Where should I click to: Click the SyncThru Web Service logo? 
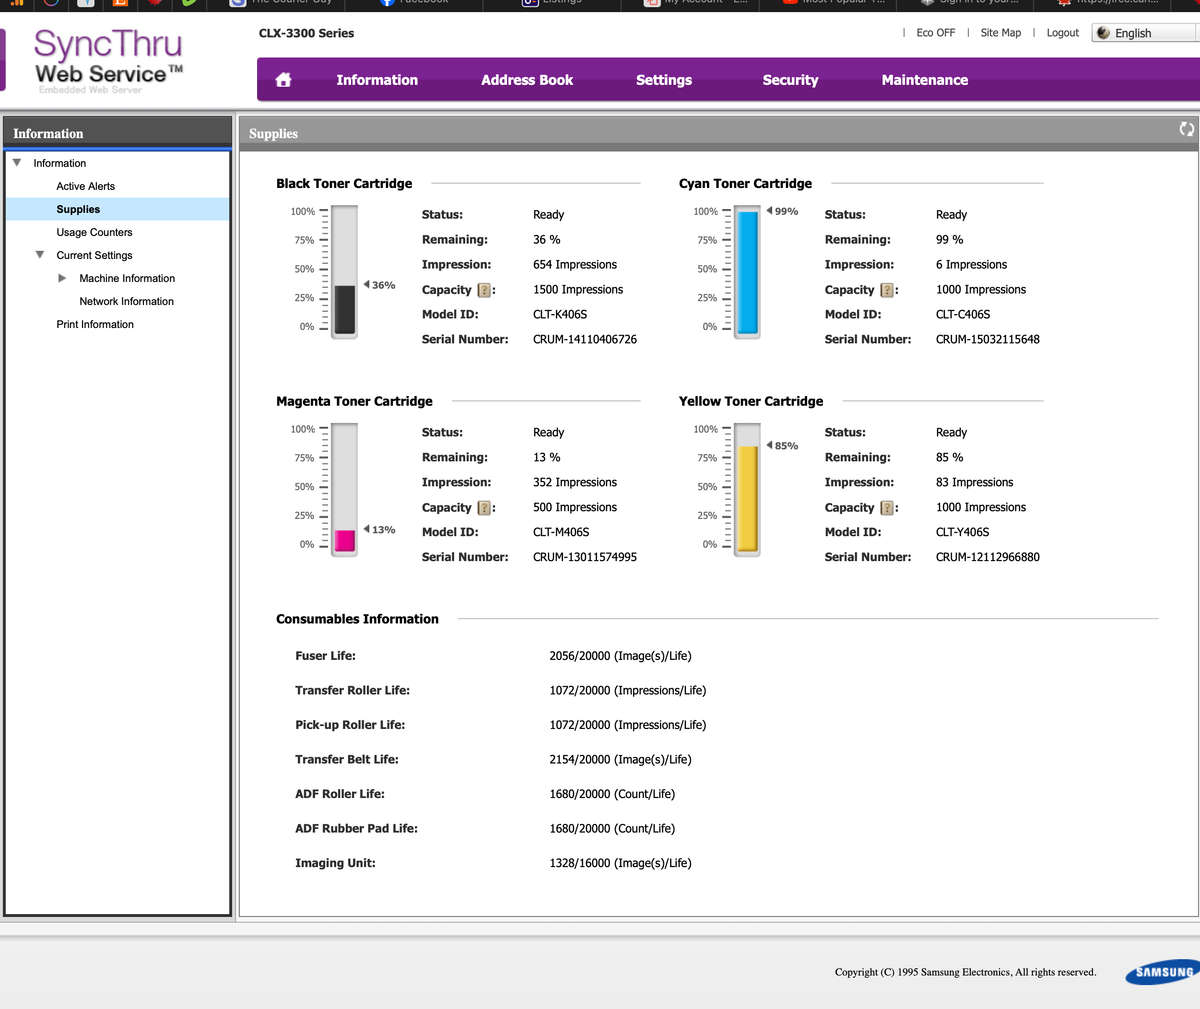[x=108, y=60]
